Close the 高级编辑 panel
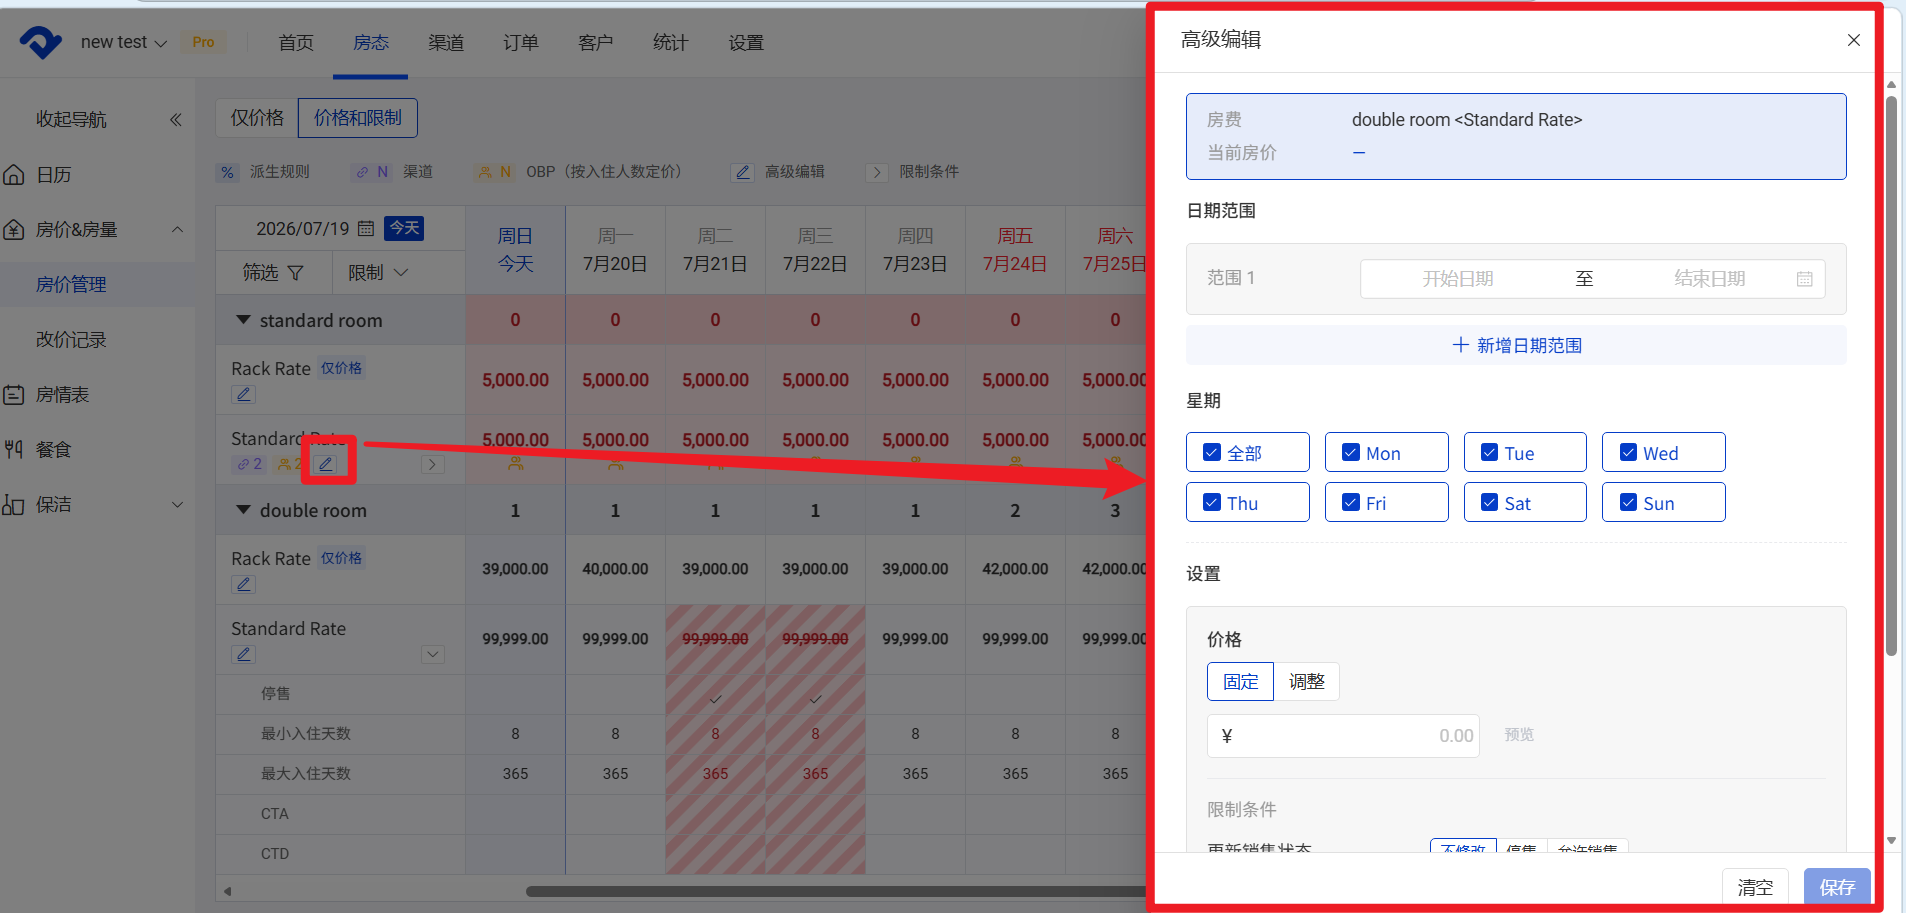This screenshot has width=1906, height=913. point(1853,40)
